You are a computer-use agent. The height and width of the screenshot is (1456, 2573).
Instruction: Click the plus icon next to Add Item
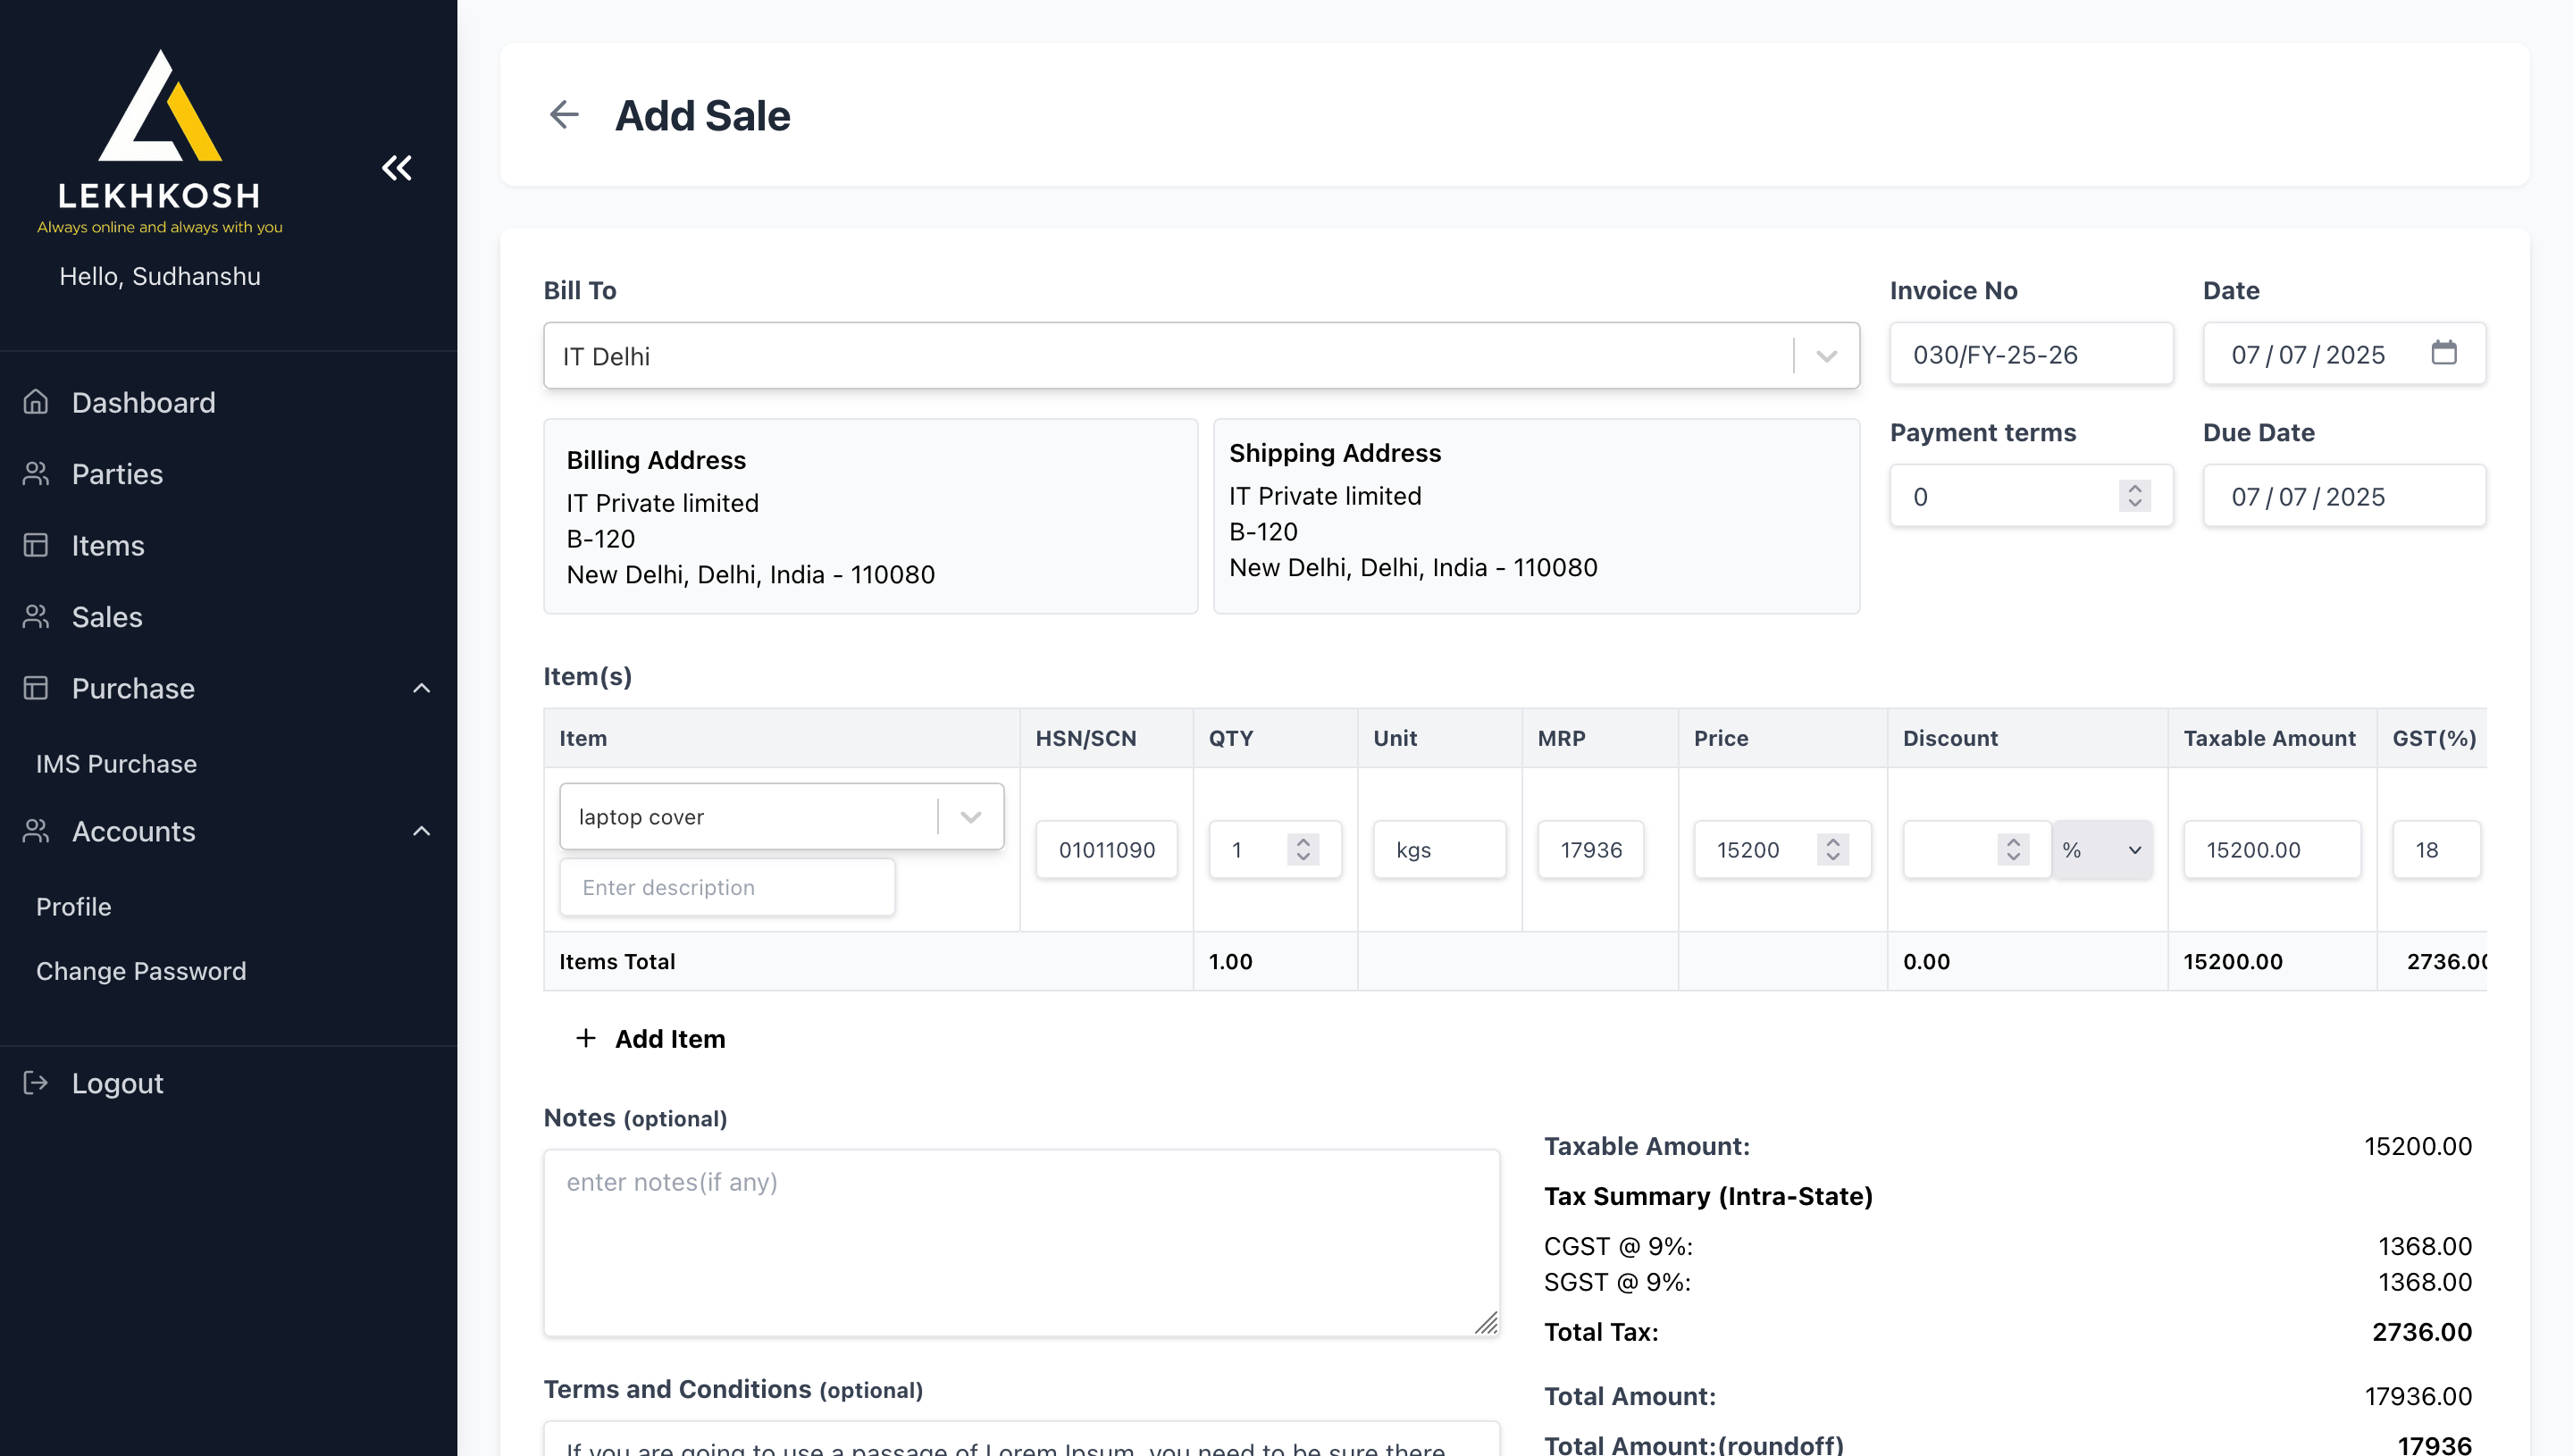tap(586, 1038)
